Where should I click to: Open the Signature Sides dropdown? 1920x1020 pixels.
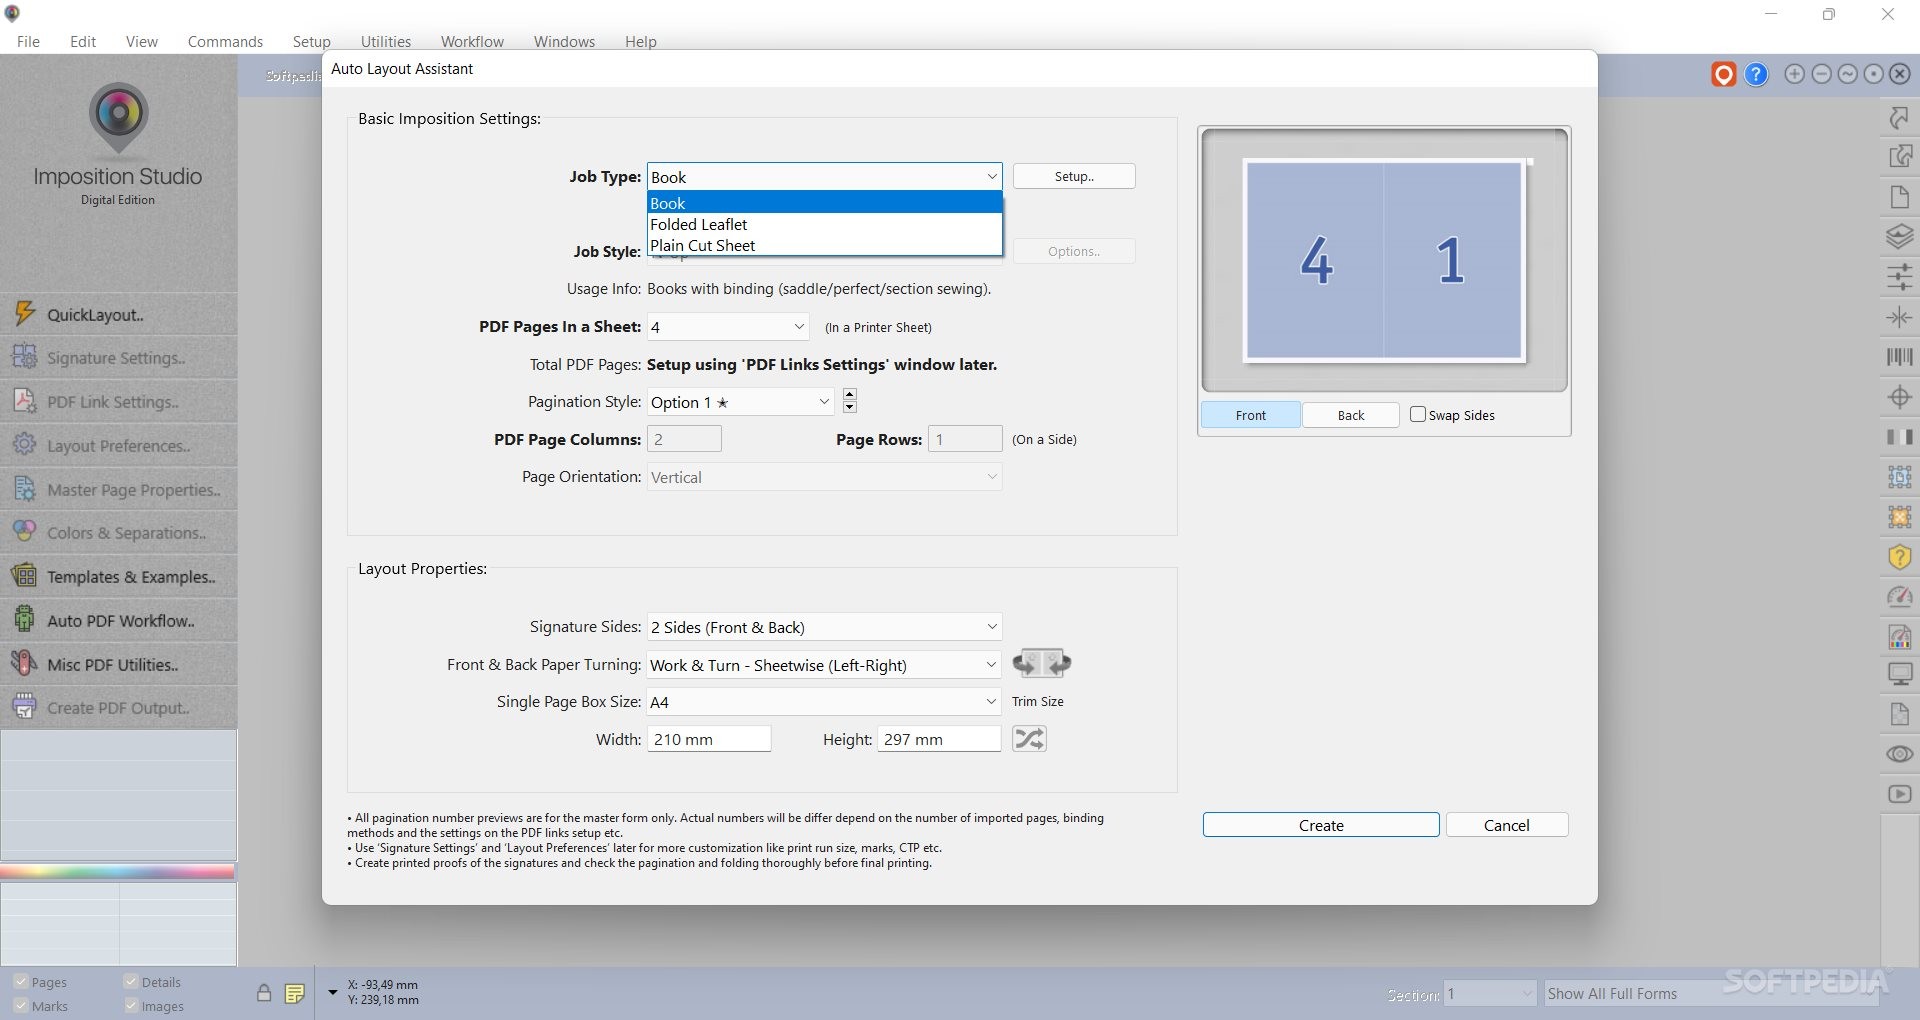click(825, 627)
